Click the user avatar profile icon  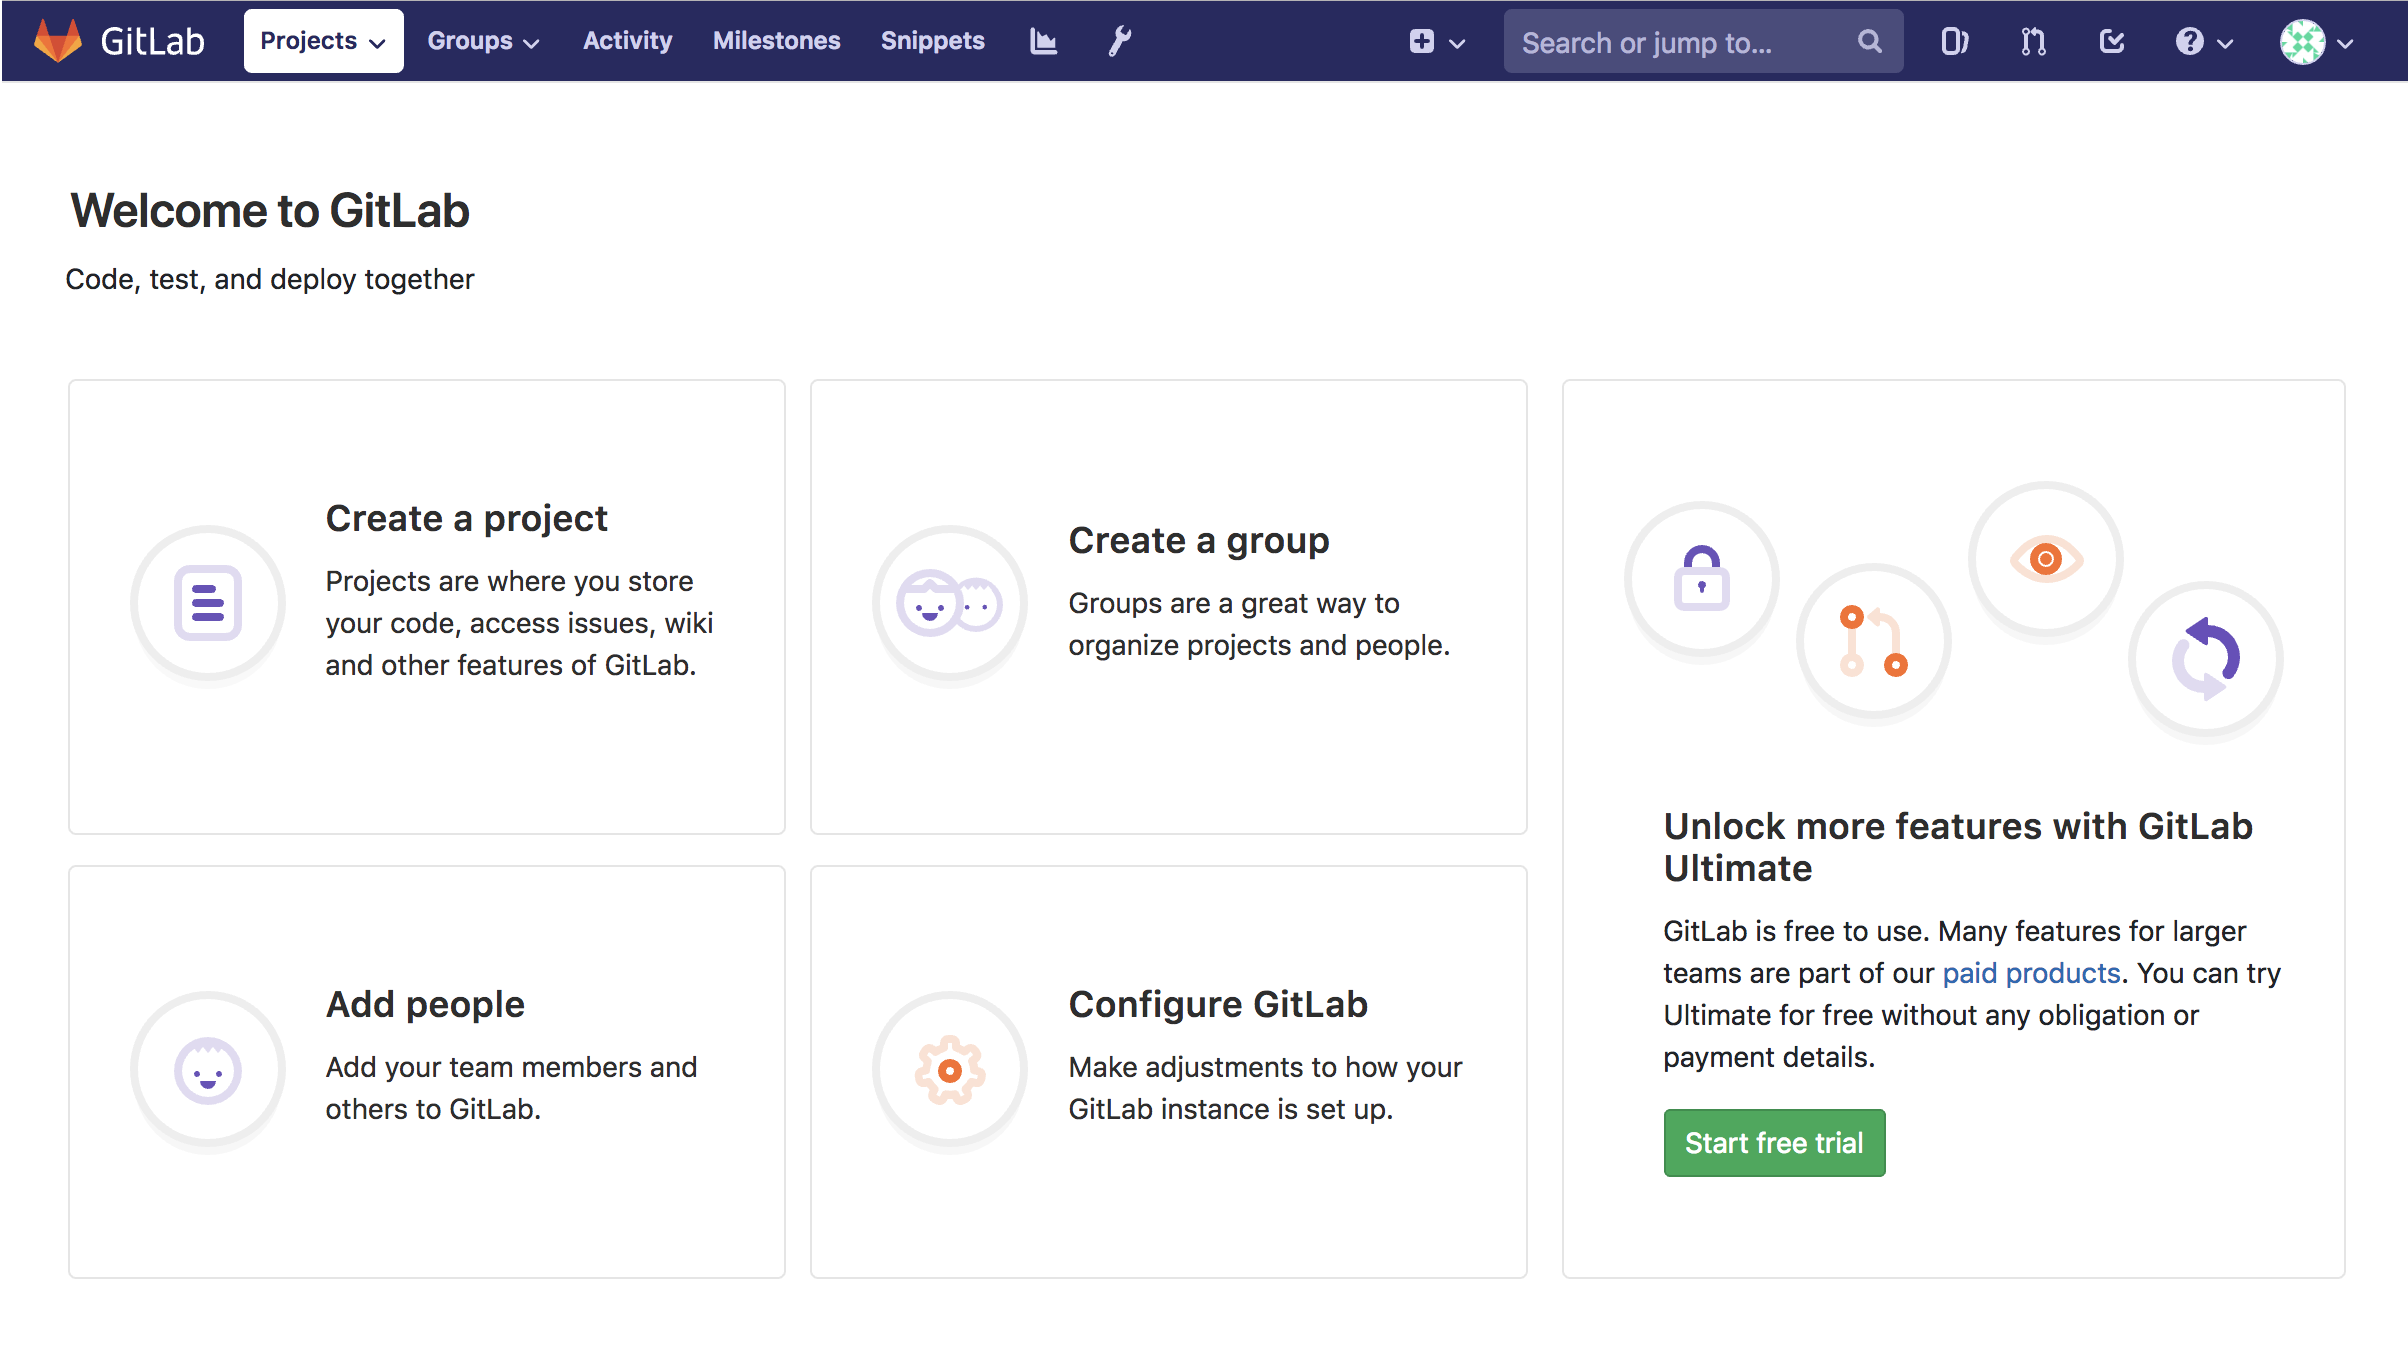(x=2304, y=41)
